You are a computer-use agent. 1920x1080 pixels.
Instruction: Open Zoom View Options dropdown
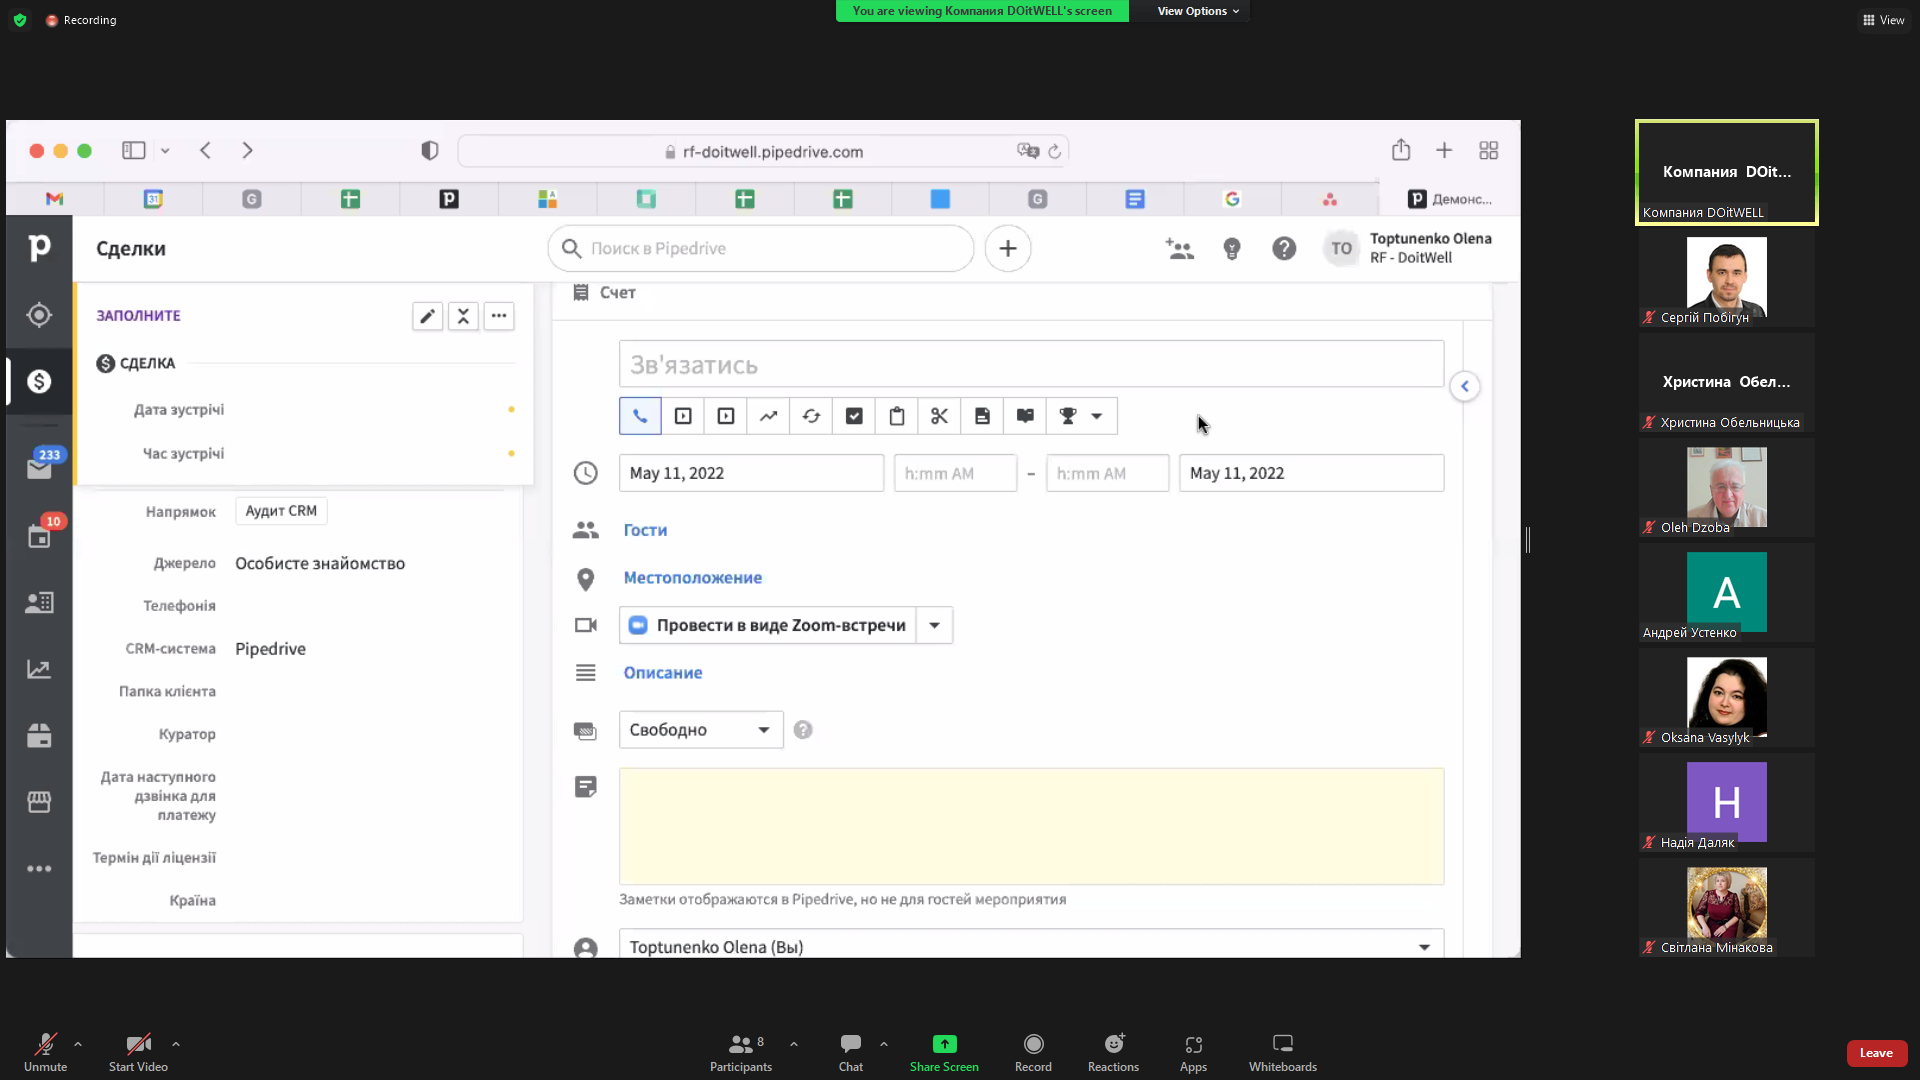click(x=1198, y=11)
